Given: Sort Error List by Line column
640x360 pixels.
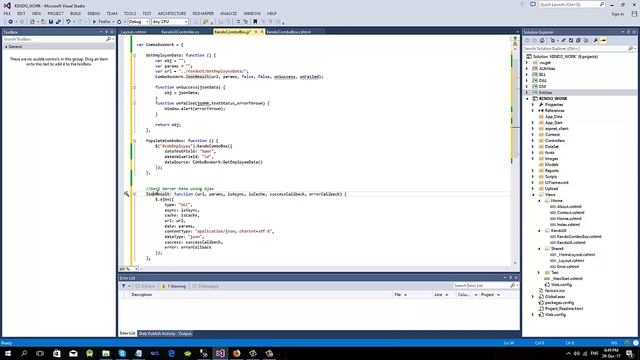Looking at the screenshot, I should (x=438, y=294).
